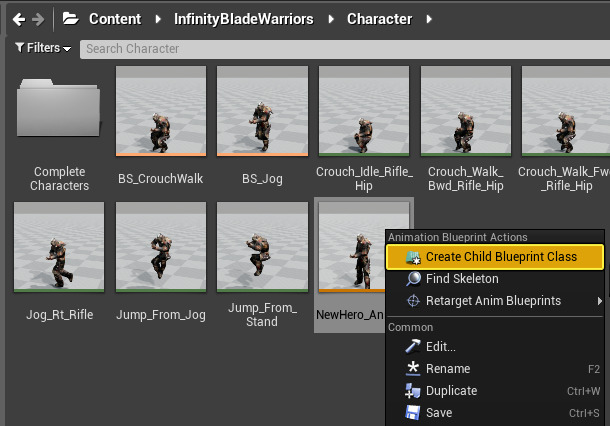Click the Jog_Rt_Rifle name label
The width and height of the screenshot is (610, 426).
60,314
